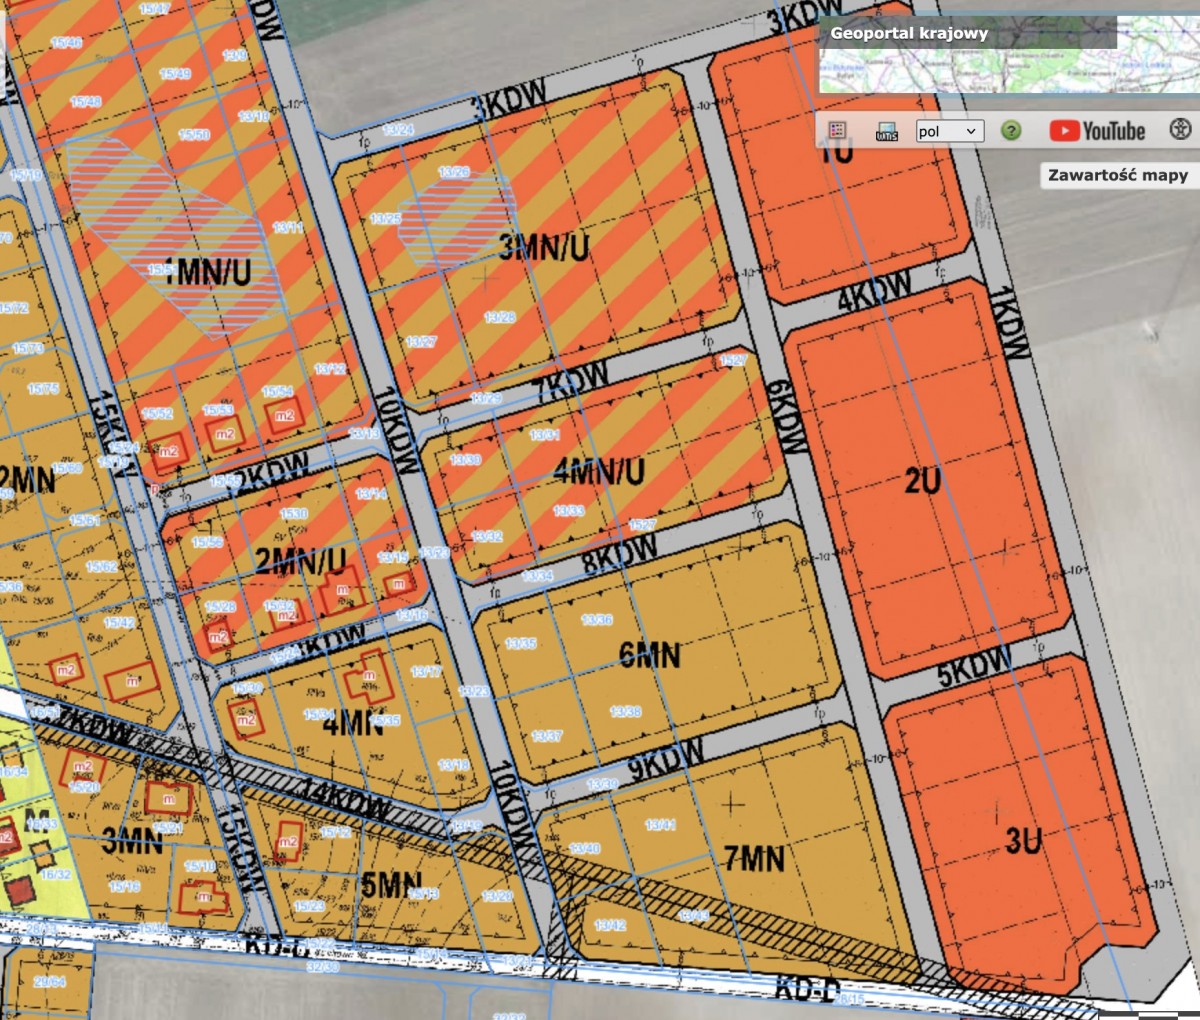Select the 4MN/U zone label
This screenshot has width=1200, height=1020.
(599, 471)
